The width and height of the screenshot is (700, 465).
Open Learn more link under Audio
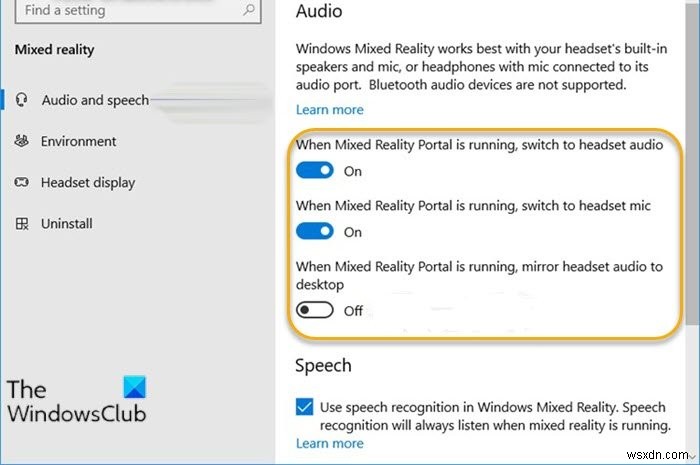point(330,110)
